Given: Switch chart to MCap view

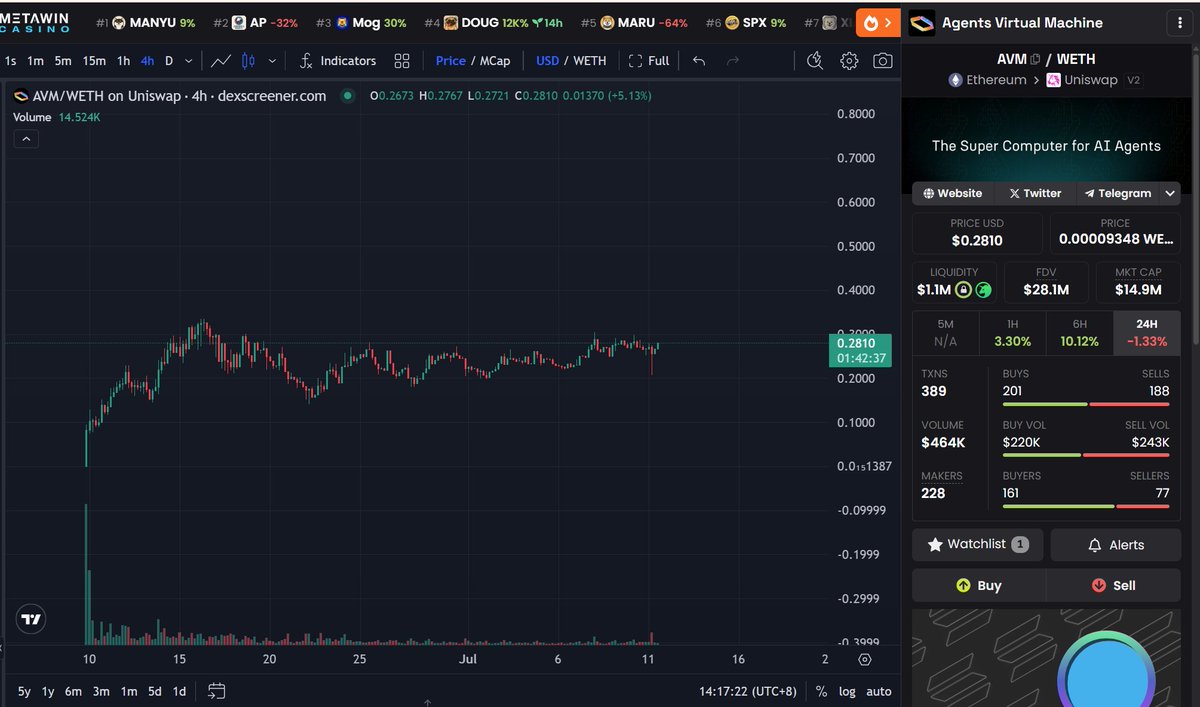Looking at the screenshot, I should [495, 61].
